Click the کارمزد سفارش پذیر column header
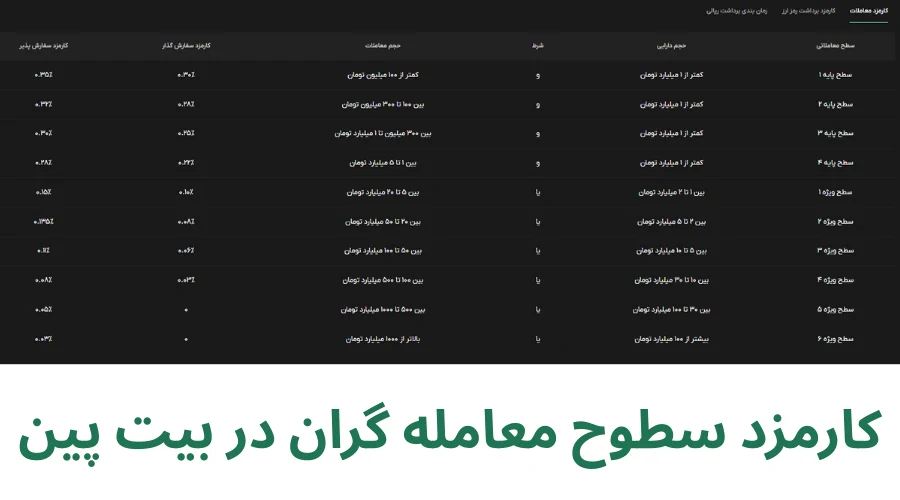 (44, 45)
